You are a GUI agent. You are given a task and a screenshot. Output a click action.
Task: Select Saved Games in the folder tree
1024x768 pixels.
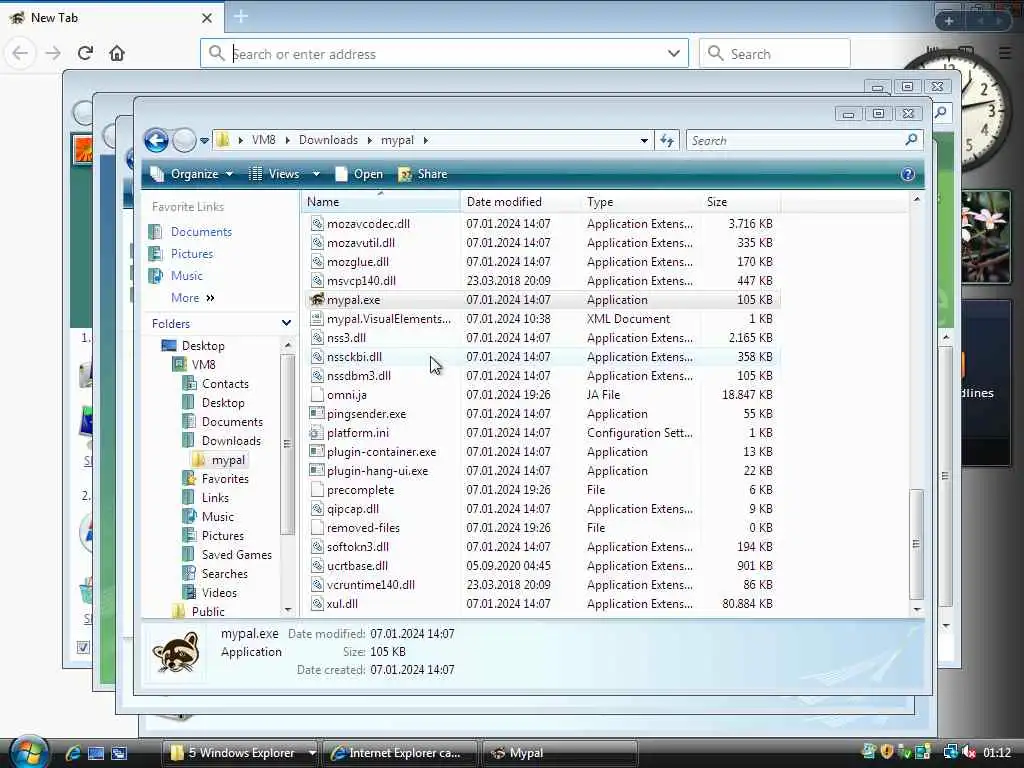[x=236, y=554]
